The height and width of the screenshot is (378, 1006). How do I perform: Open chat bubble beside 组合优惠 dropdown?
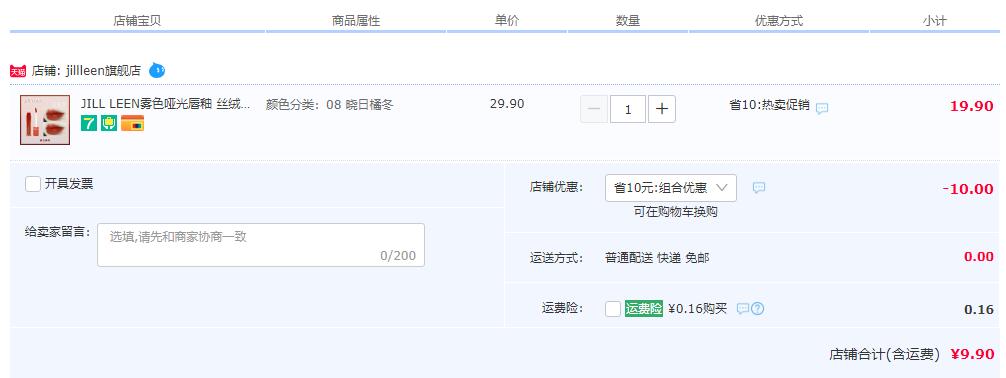759,188
